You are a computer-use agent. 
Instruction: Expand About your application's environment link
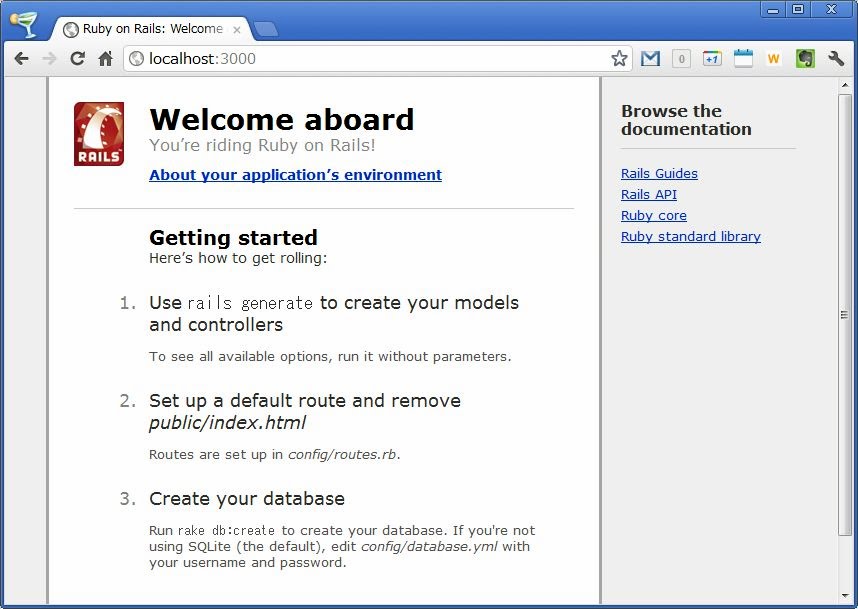coord(295,175)
